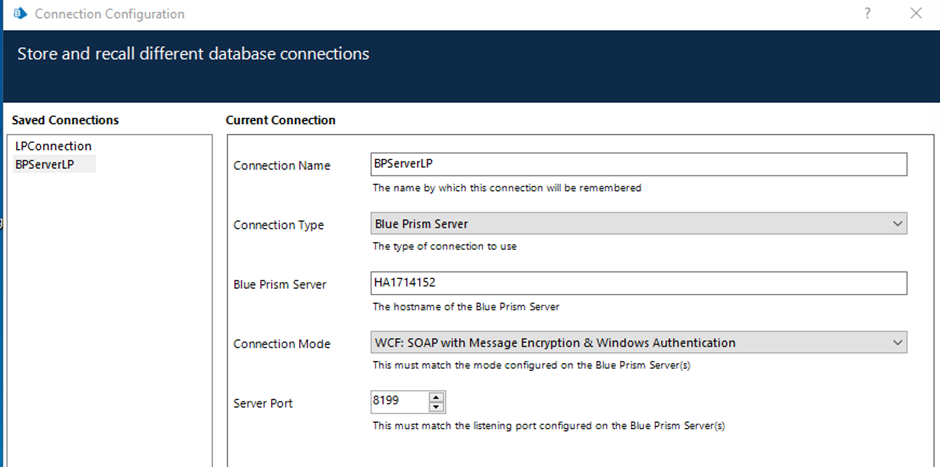Click into the Connection Name field
This screenshot has width=940, height=467.
pos(638,164)
